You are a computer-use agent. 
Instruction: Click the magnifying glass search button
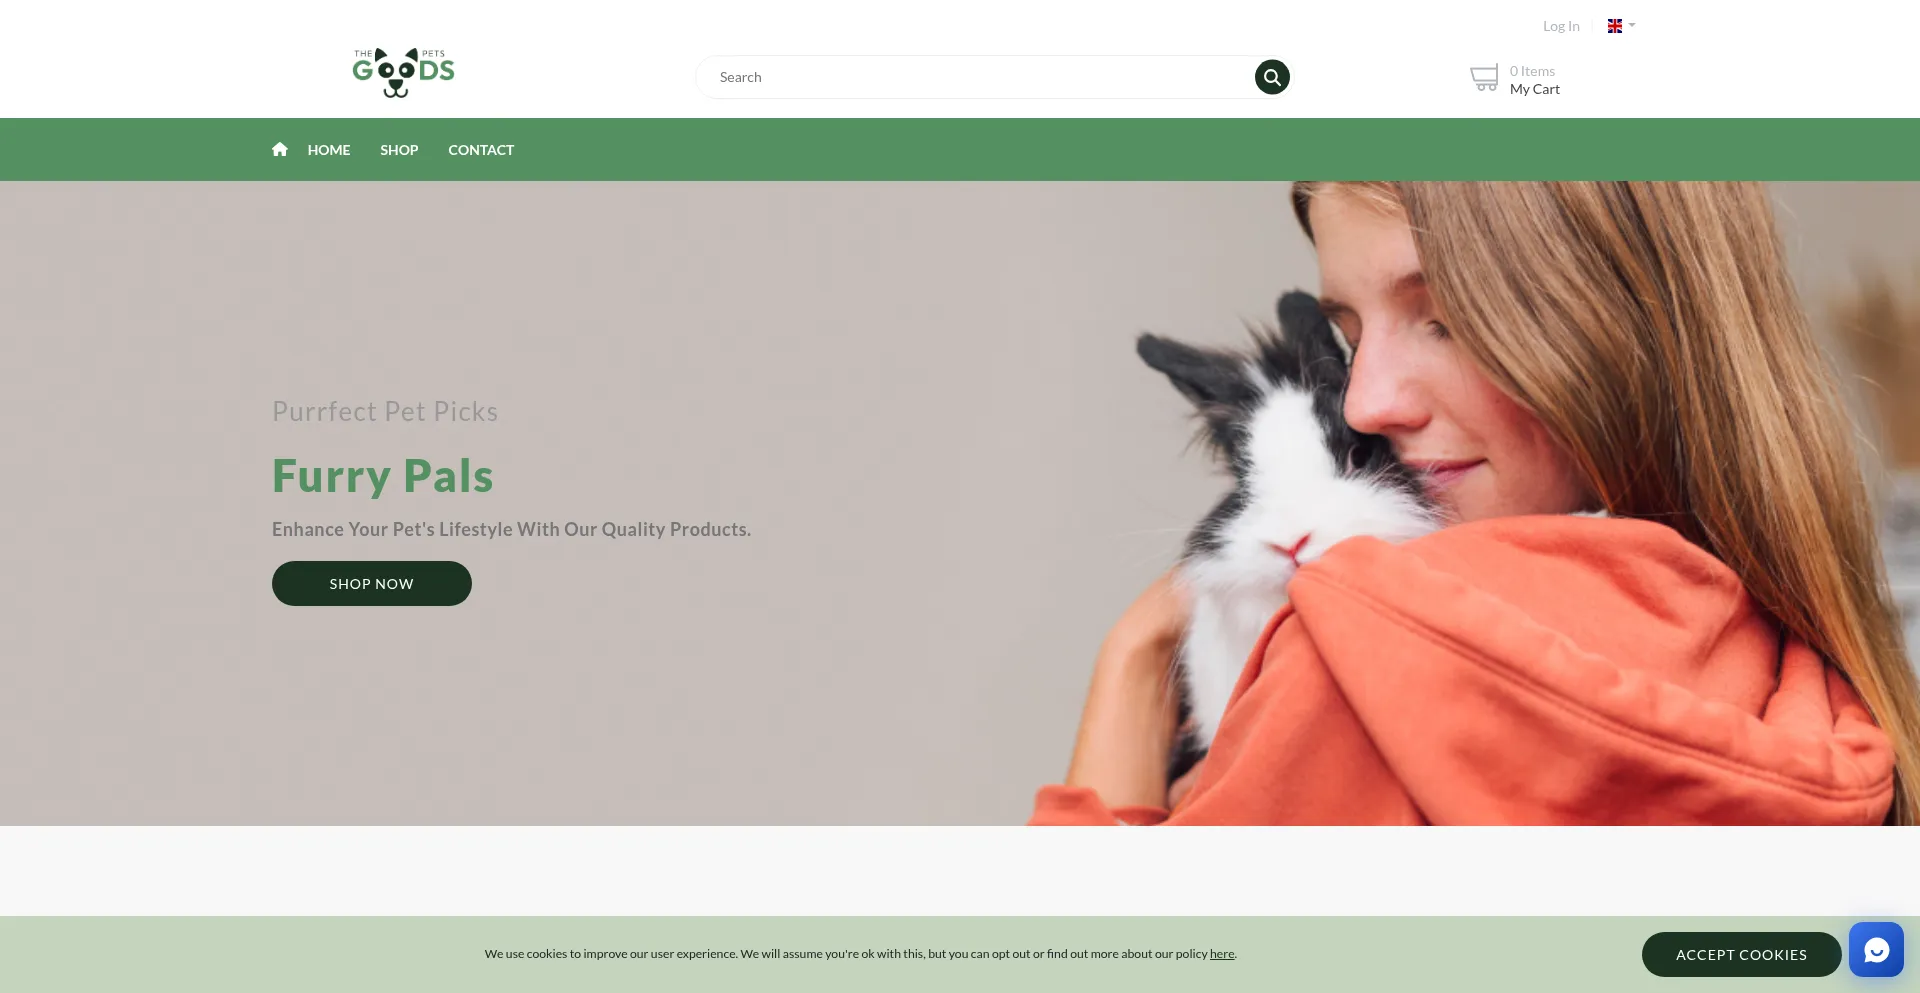point(1272,77)
